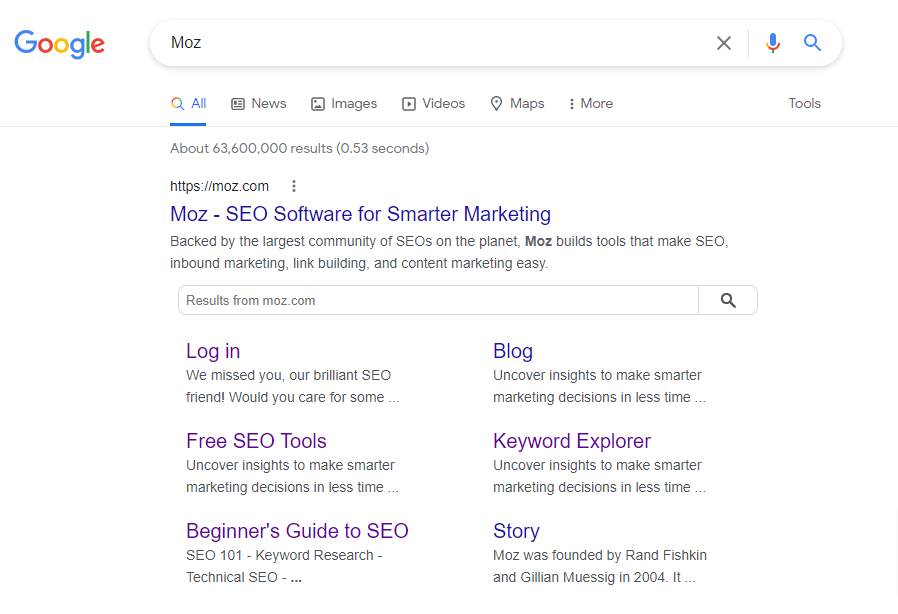Start voice search with the microphone icon
898x614 pixels.
[773, 43]
